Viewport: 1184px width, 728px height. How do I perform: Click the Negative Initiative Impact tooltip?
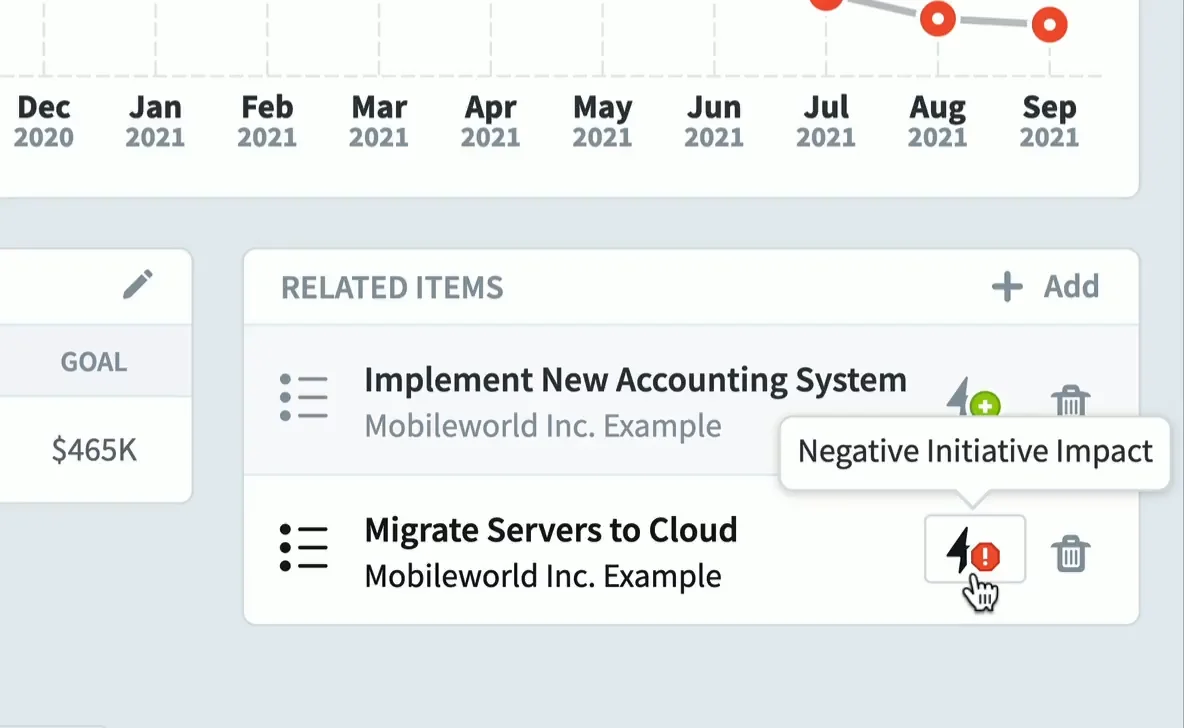(975, 452)
